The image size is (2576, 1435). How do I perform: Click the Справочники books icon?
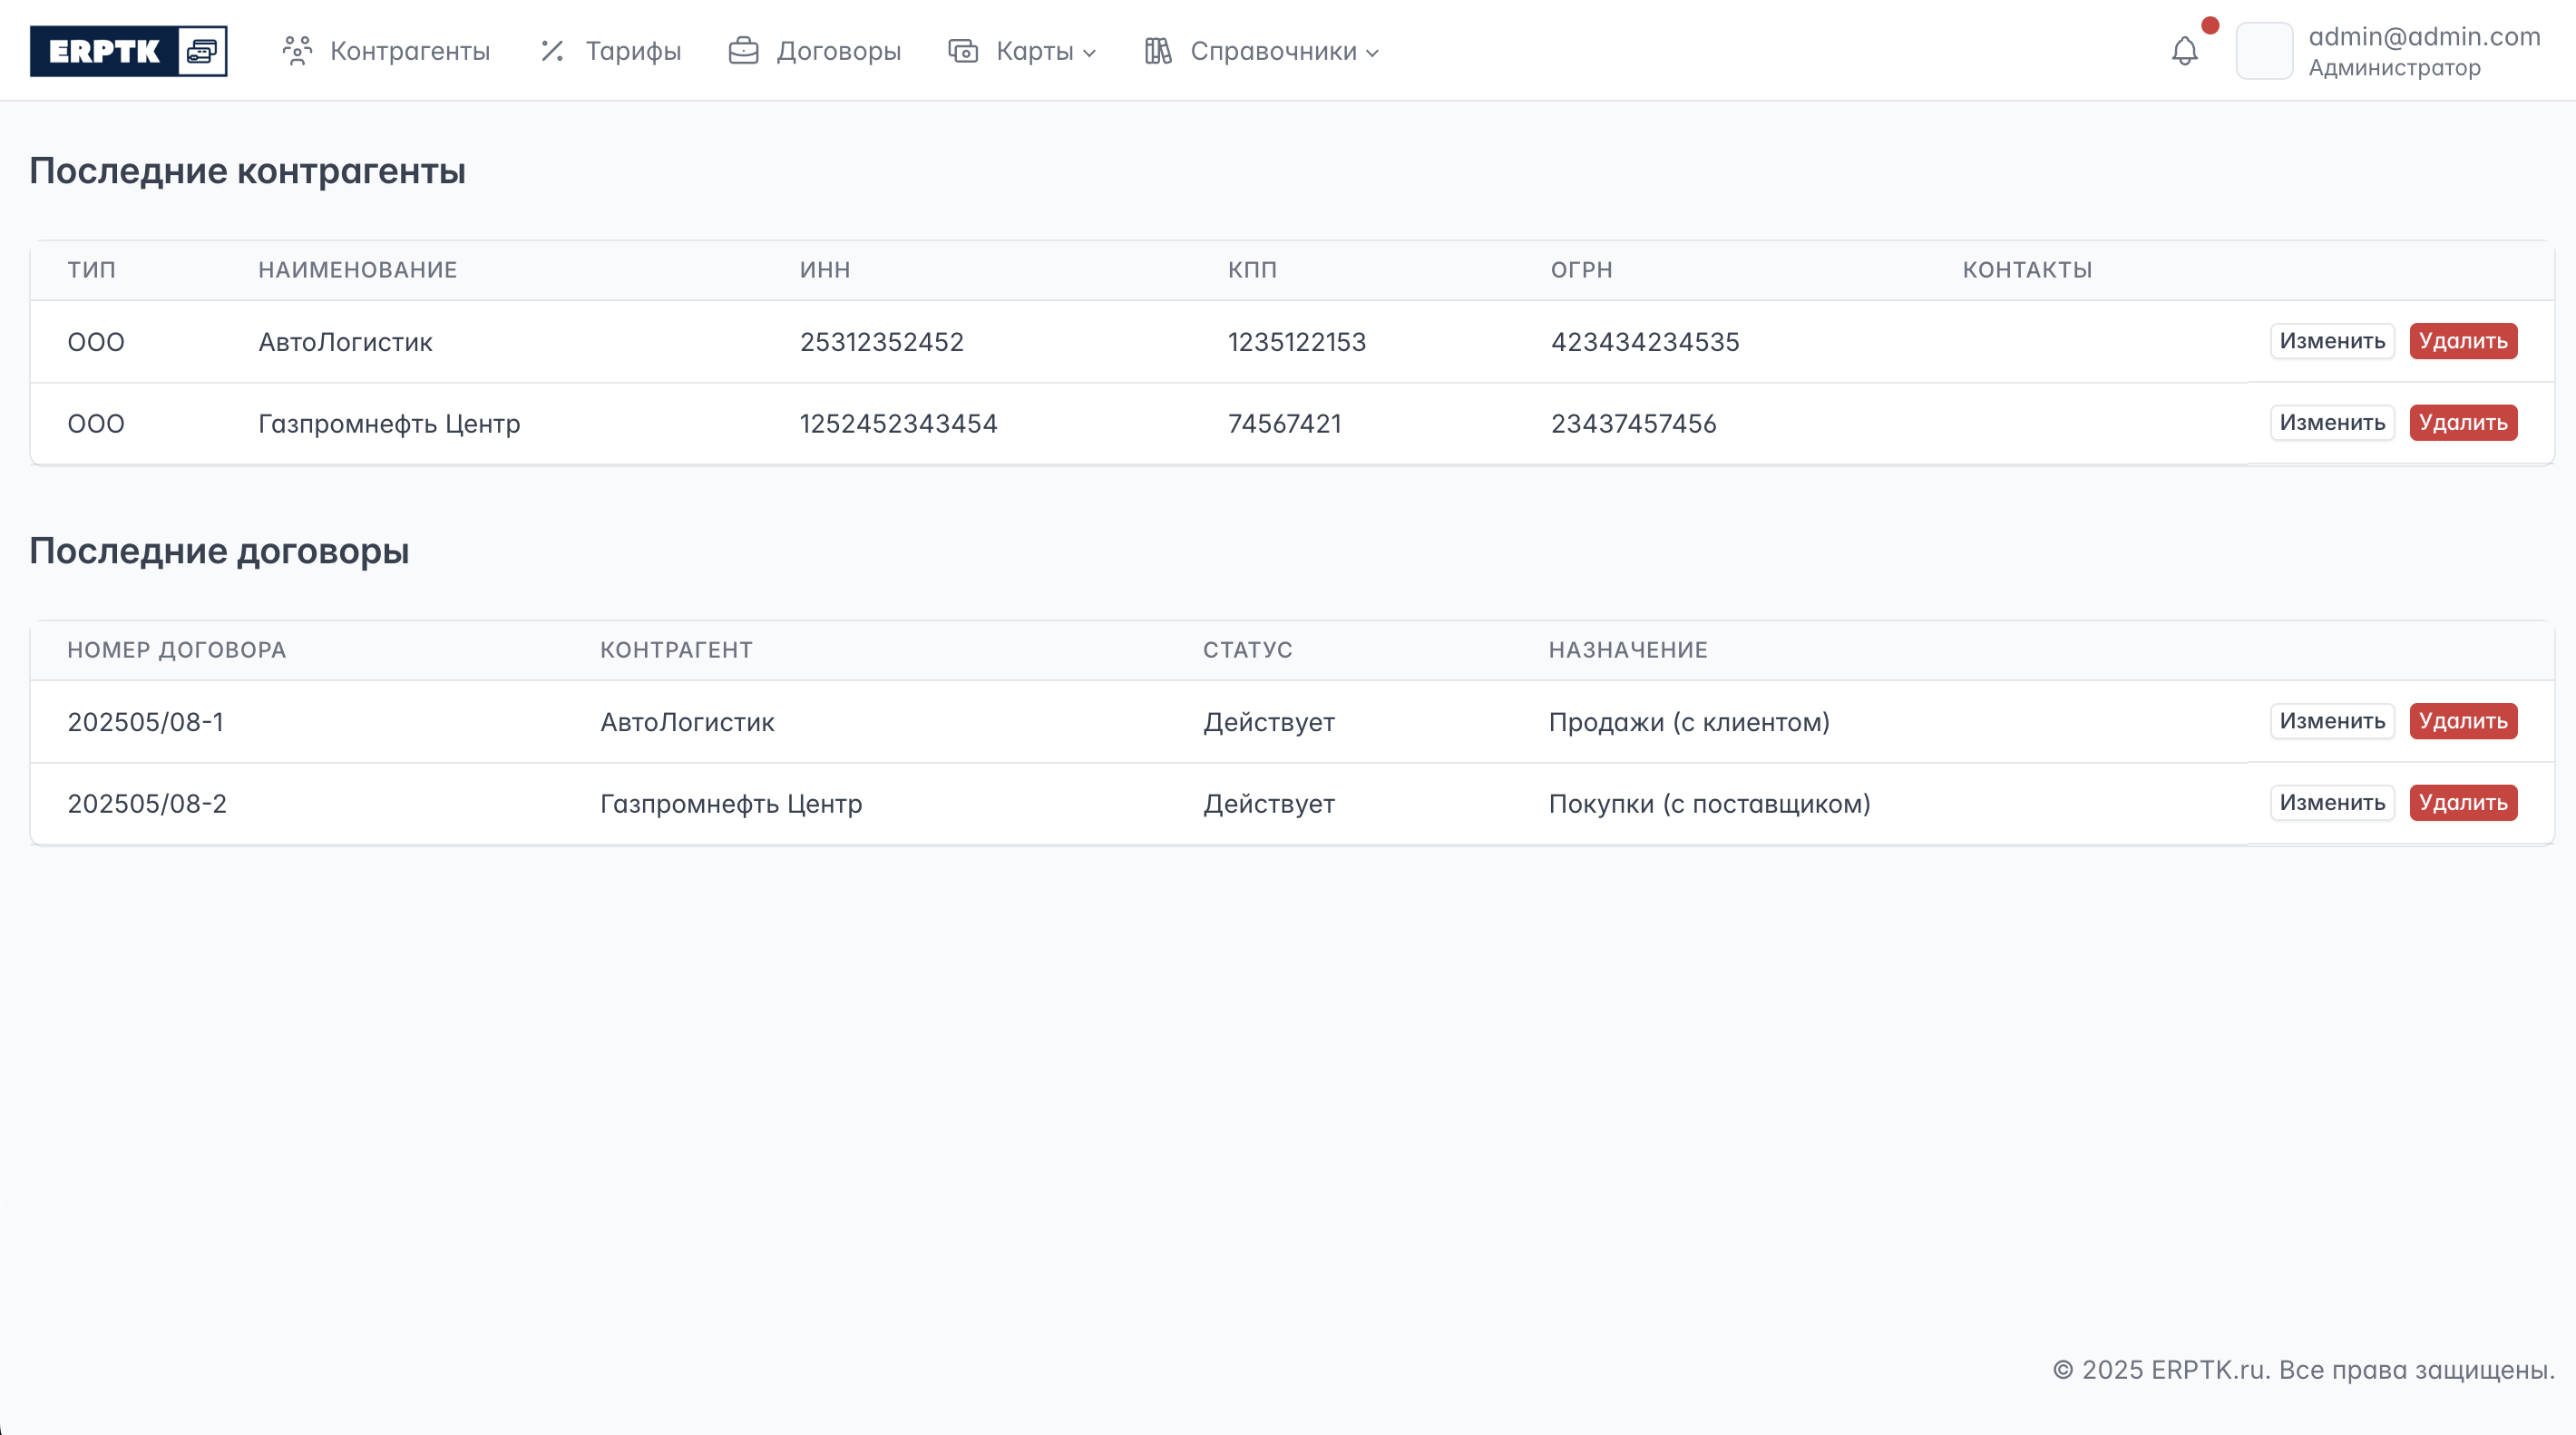coord(1157,51)
